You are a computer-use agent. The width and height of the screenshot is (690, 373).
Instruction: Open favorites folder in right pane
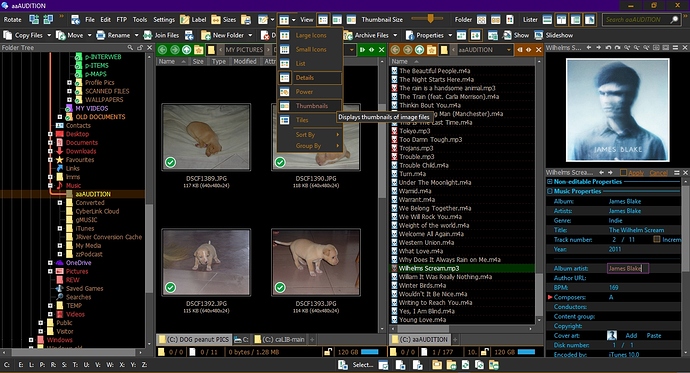point(431,50)
